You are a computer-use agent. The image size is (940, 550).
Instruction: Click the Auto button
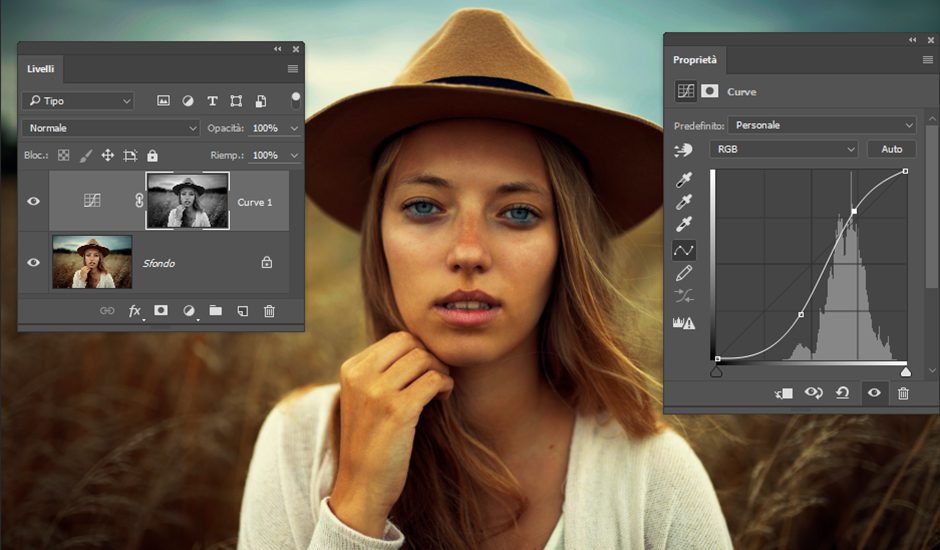892,149
